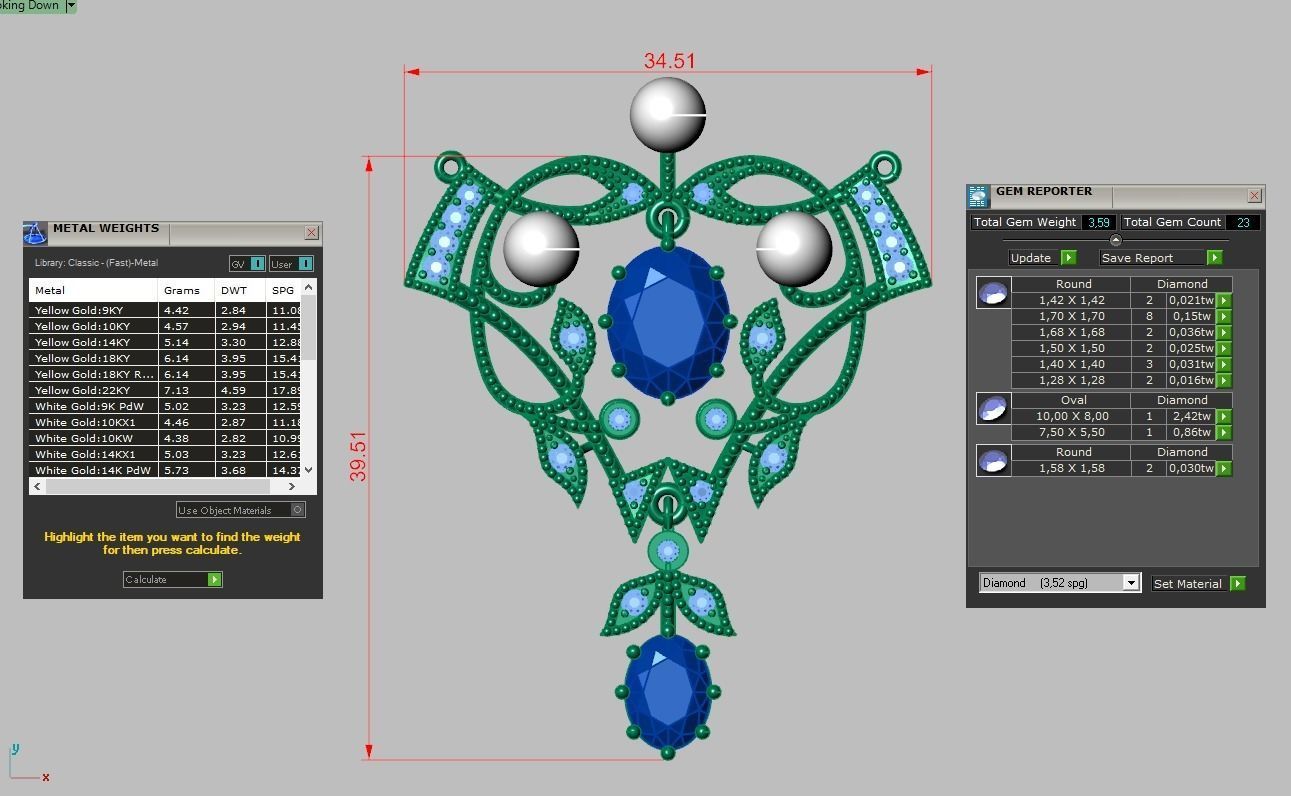Select the Yellow Gold:18KY R... row

point(165,374)
